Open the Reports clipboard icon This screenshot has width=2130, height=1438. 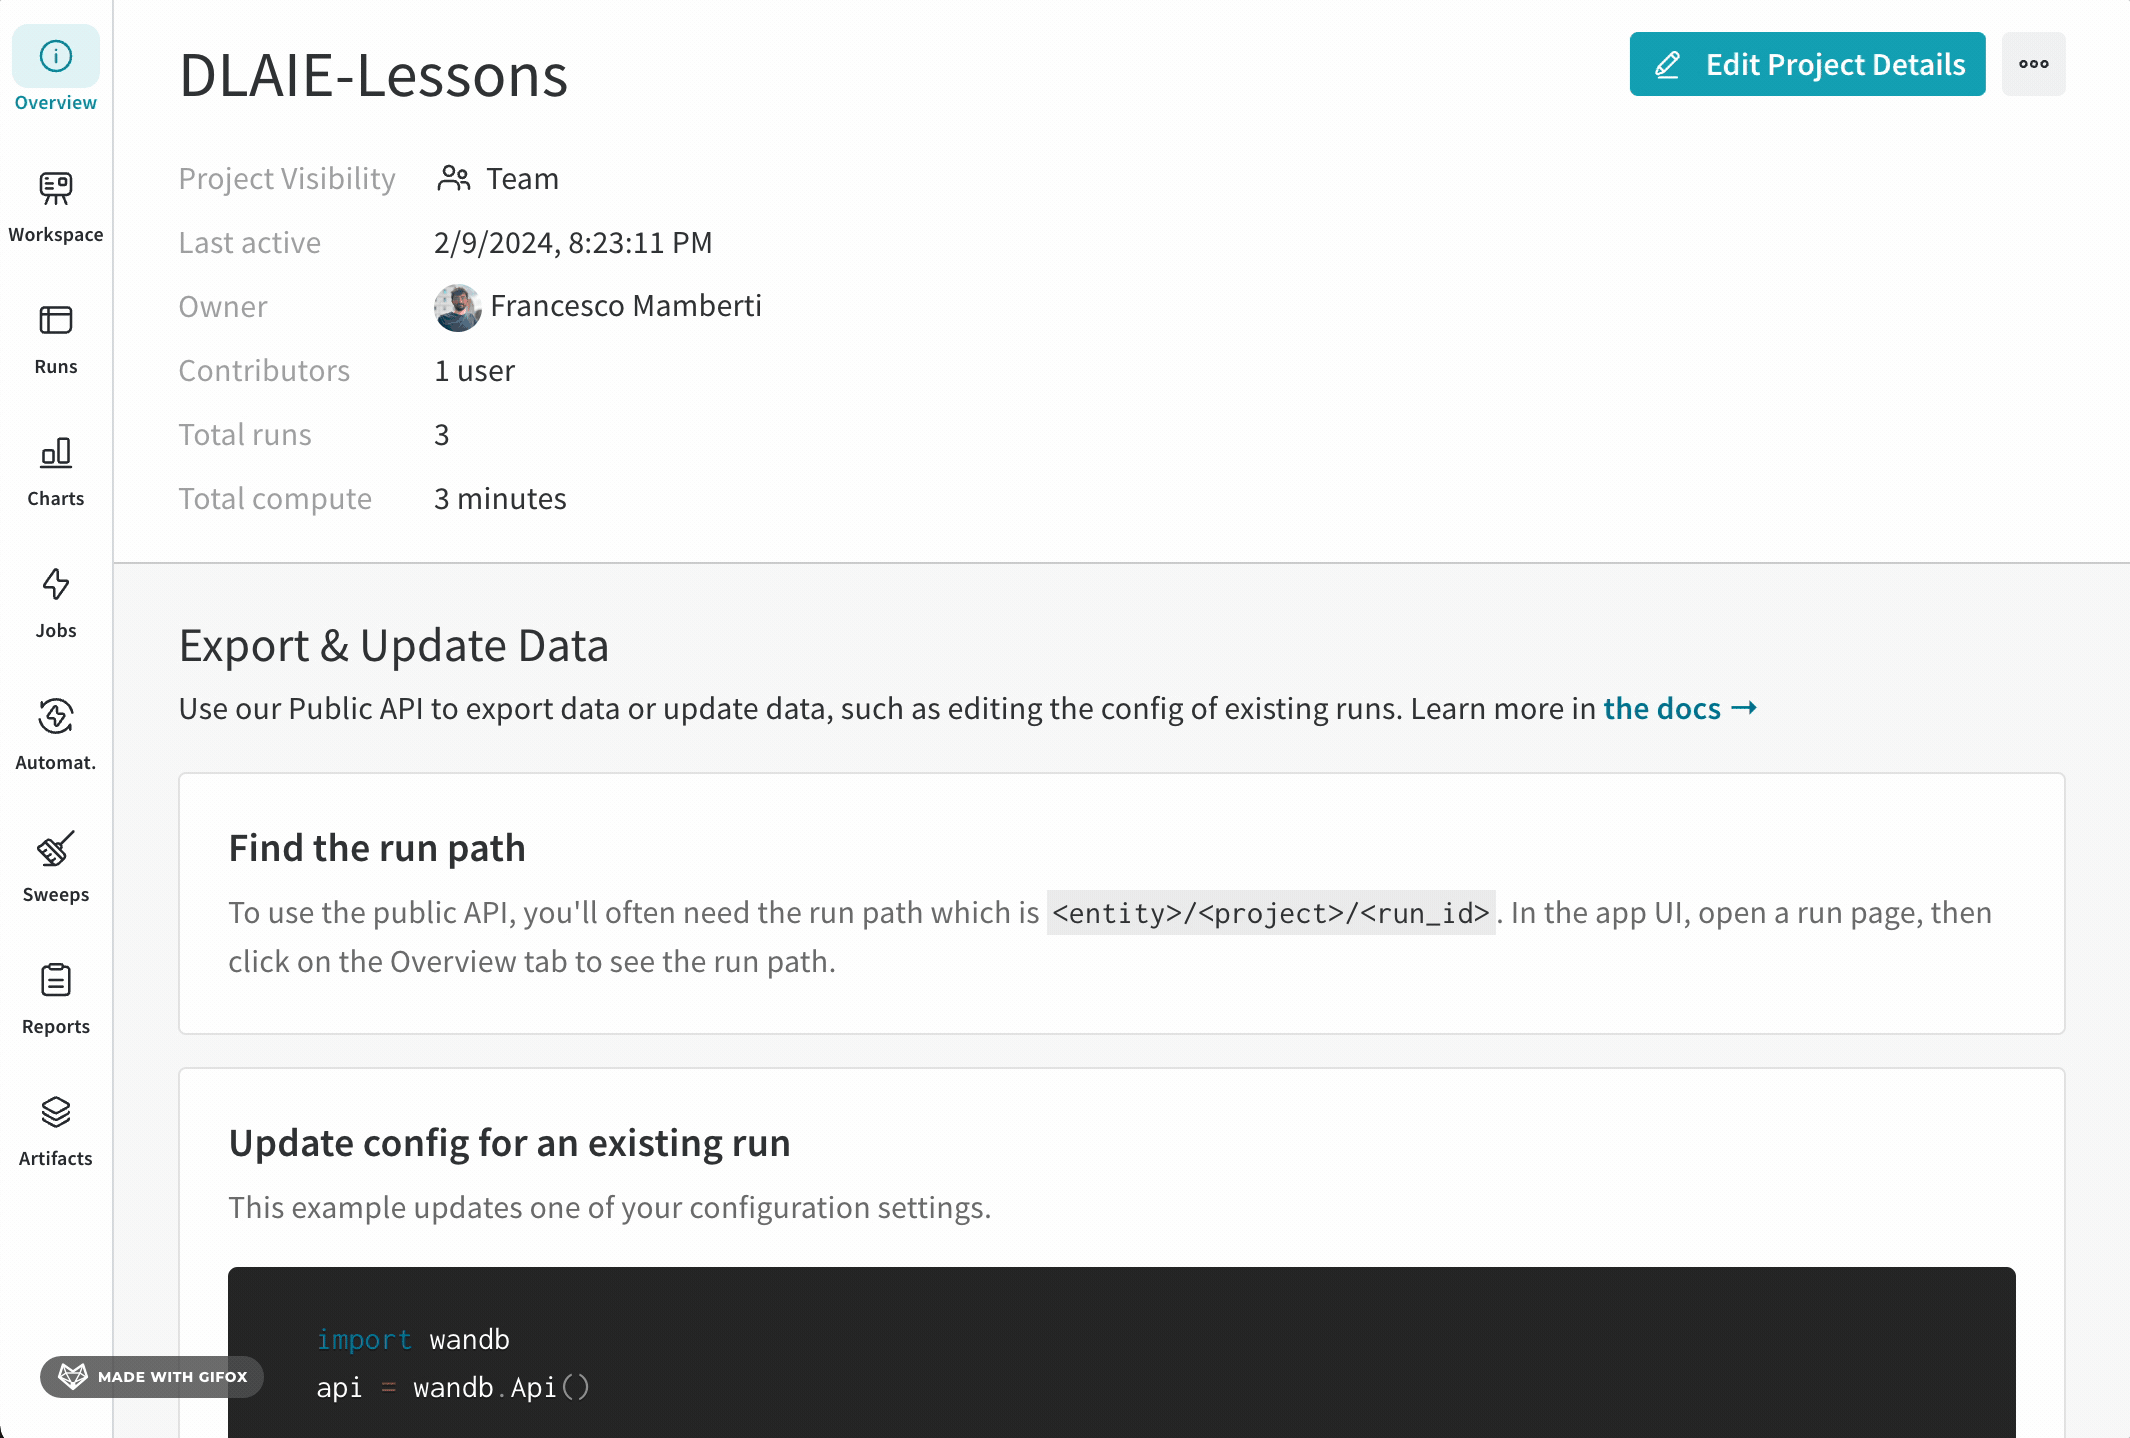tap(56, 980)
